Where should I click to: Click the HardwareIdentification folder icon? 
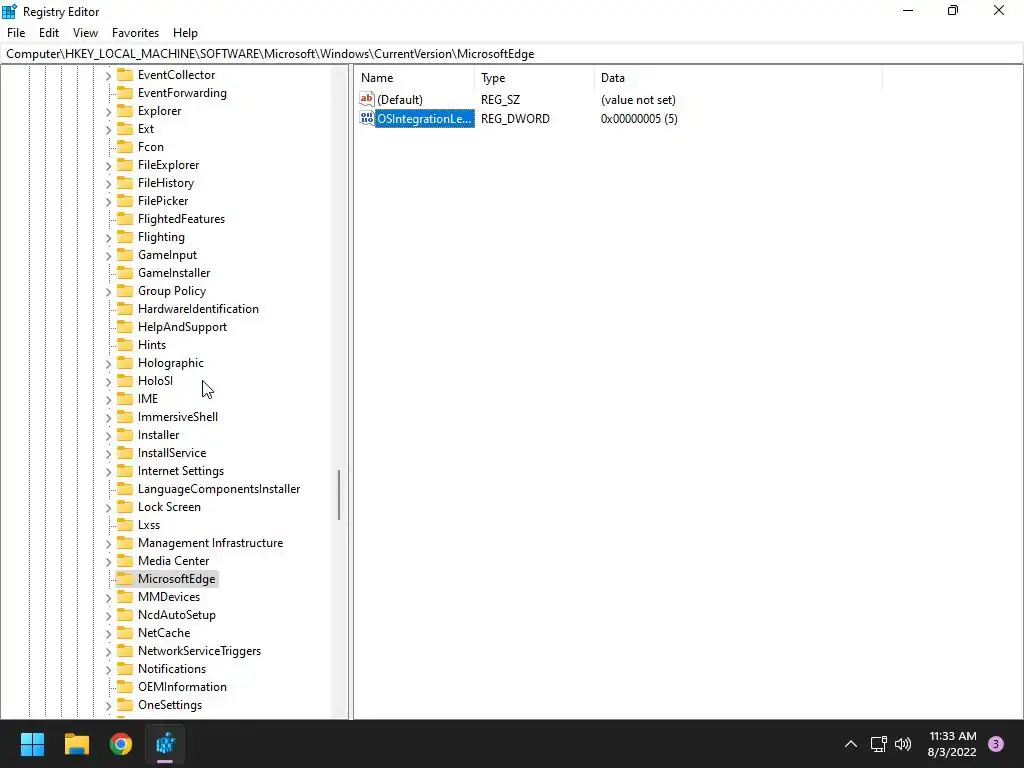125,309
